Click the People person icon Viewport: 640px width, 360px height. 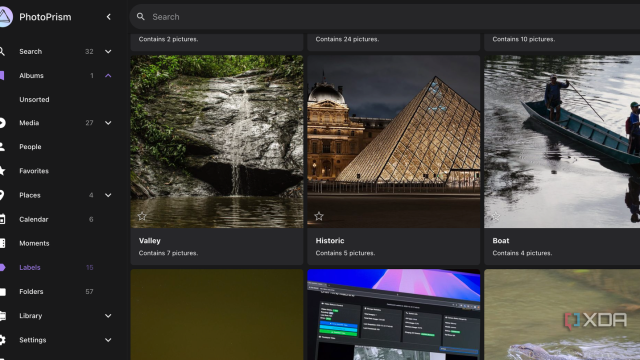pyautogui.click(x=2, y=147)
